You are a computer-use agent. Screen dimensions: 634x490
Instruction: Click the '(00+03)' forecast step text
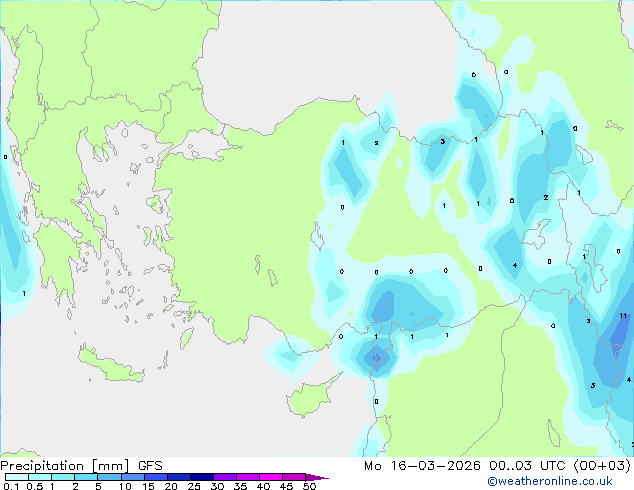(602, 466)
